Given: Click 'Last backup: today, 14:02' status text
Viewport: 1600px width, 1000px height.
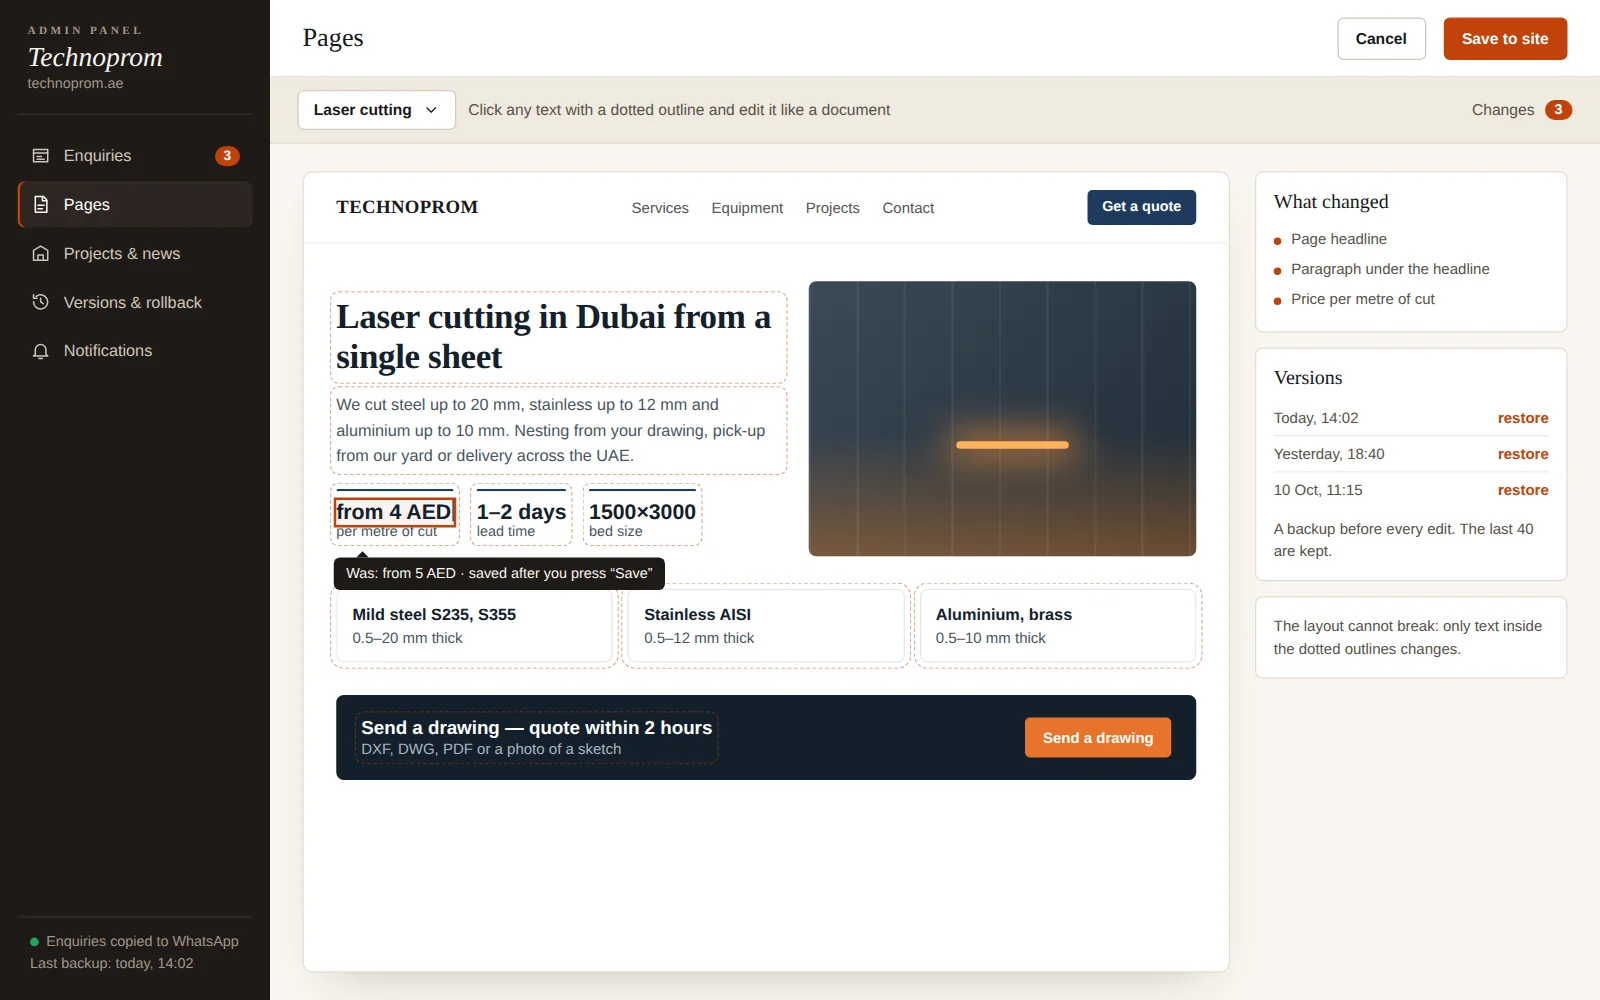Looking at the screenshot, I should pos(112,963).
